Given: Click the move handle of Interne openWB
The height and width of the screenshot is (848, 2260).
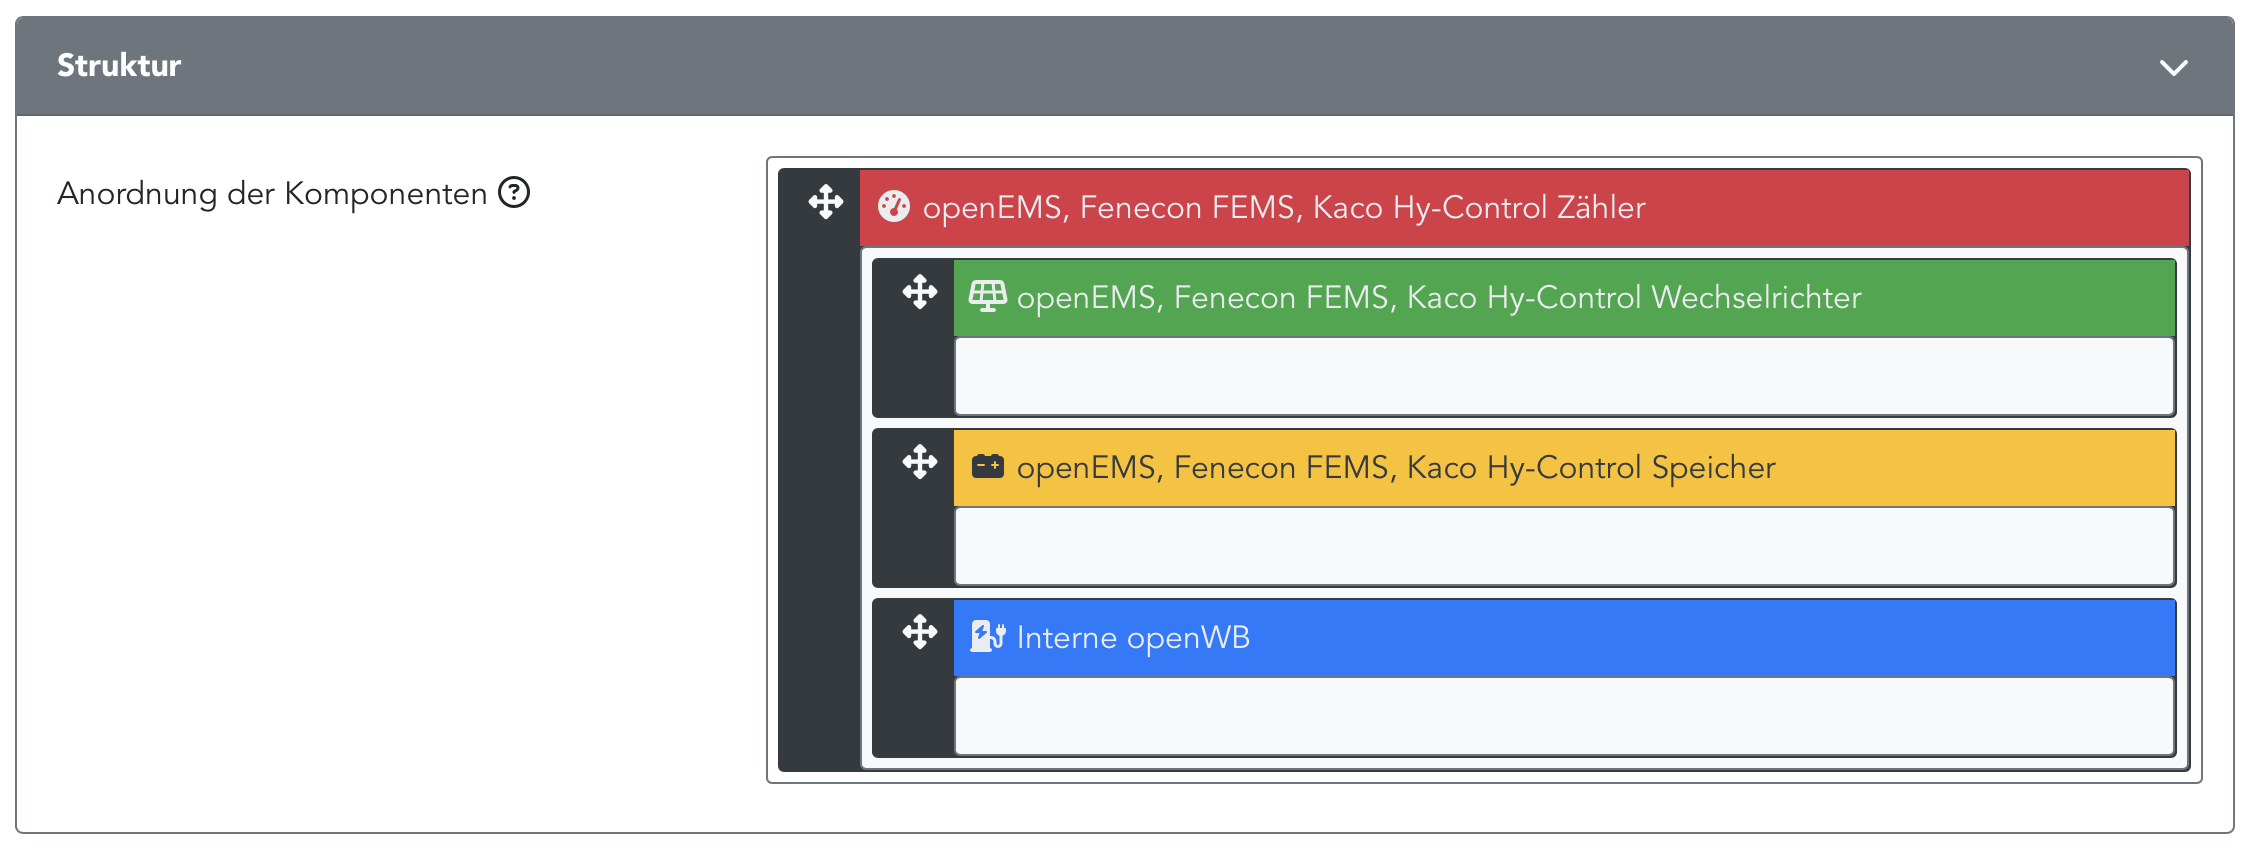Looking at the screenshot, I should [x=919, y=633].
